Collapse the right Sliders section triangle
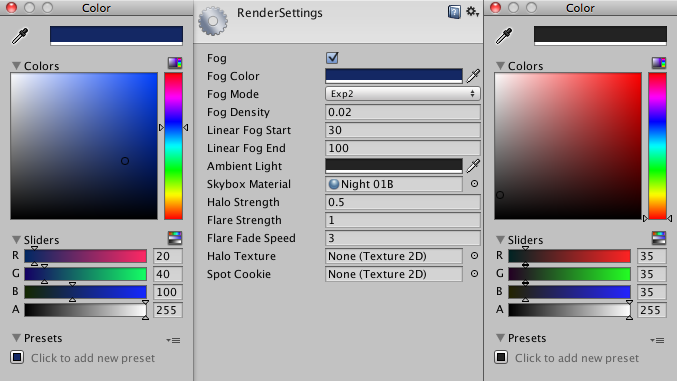This screenshot has width=677, height=381. [x=500, y=240]
